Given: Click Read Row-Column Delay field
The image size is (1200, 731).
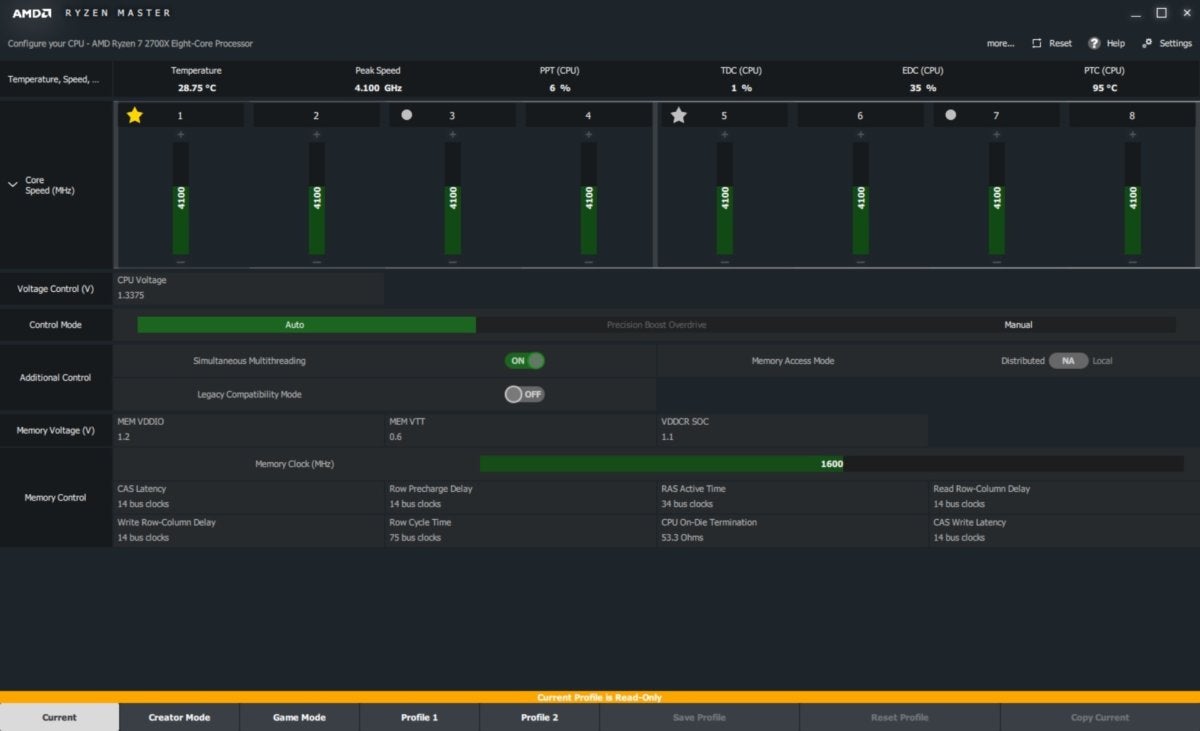Looking at the screenshot, I should pyautogui.click(x=1065, y=497).
